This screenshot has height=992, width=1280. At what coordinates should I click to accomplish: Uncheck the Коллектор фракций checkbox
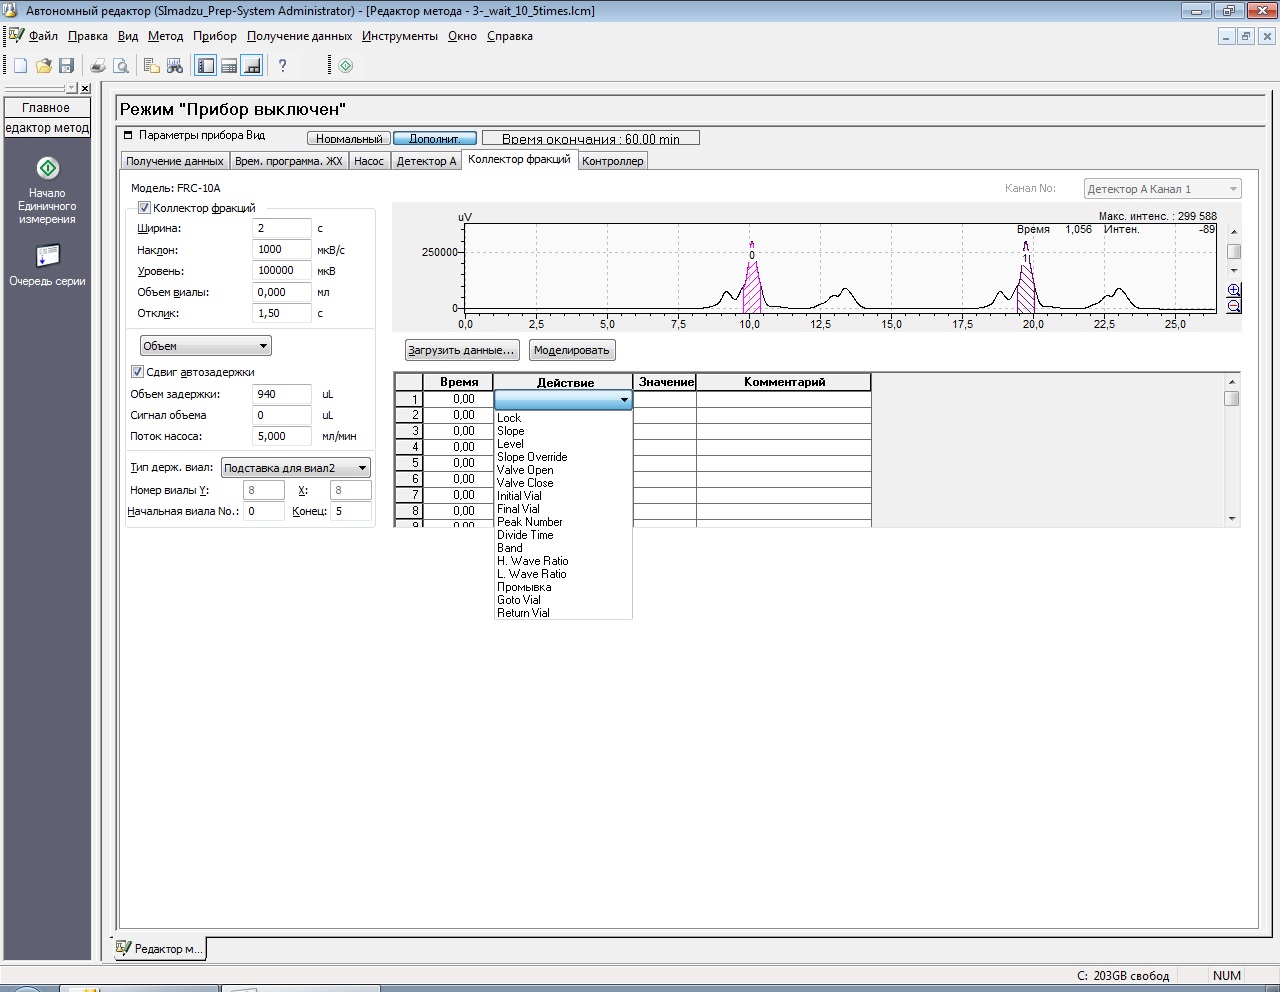click(144, 208)
